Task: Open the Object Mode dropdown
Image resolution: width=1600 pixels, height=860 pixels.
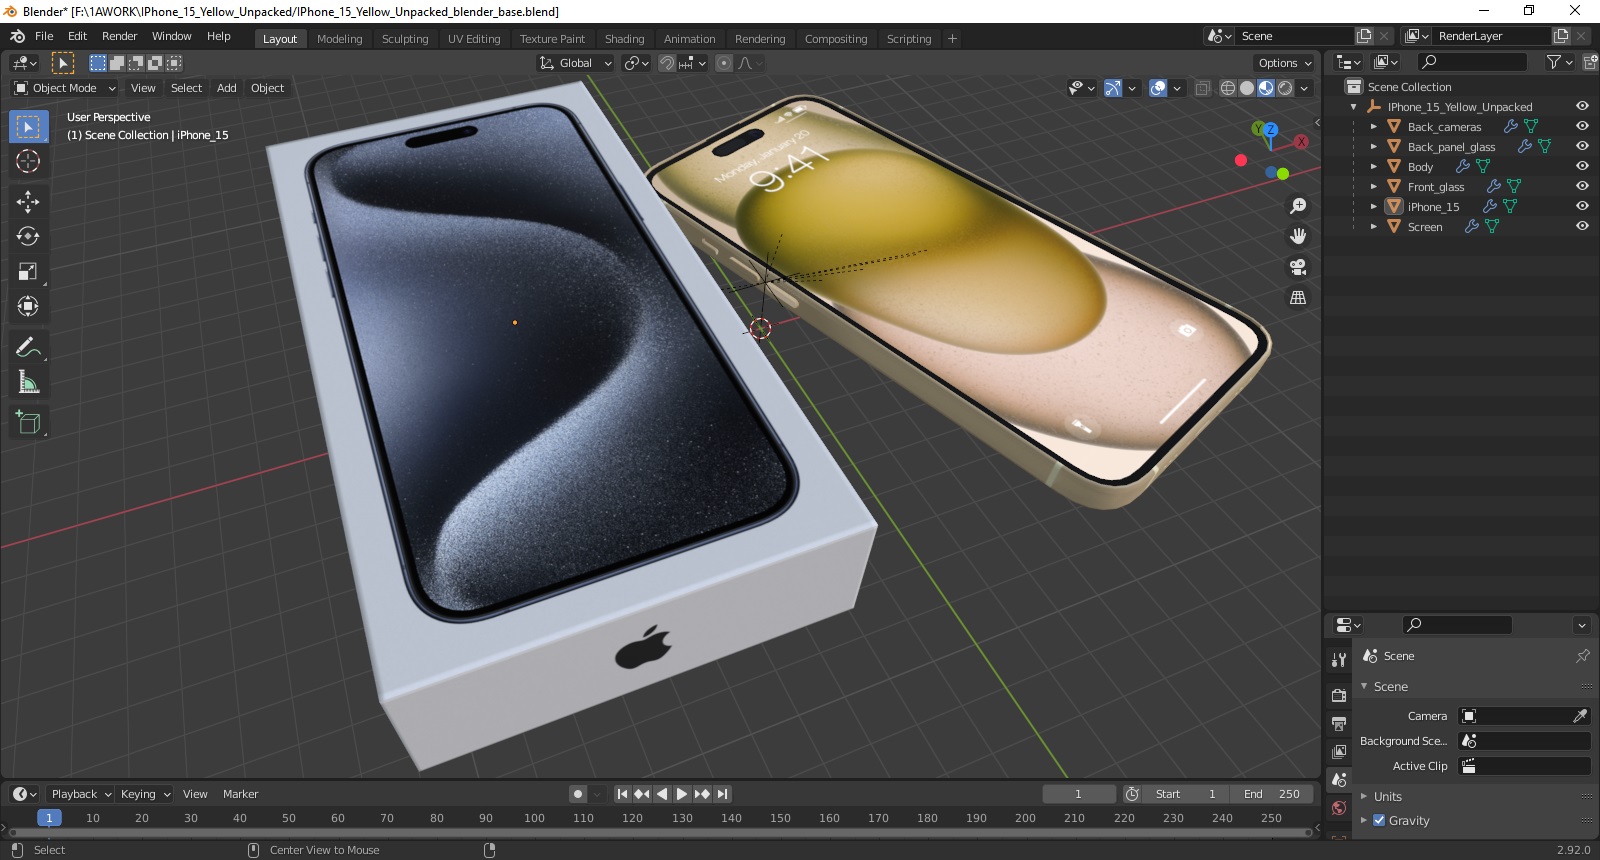Action: [x=64, y=88]
